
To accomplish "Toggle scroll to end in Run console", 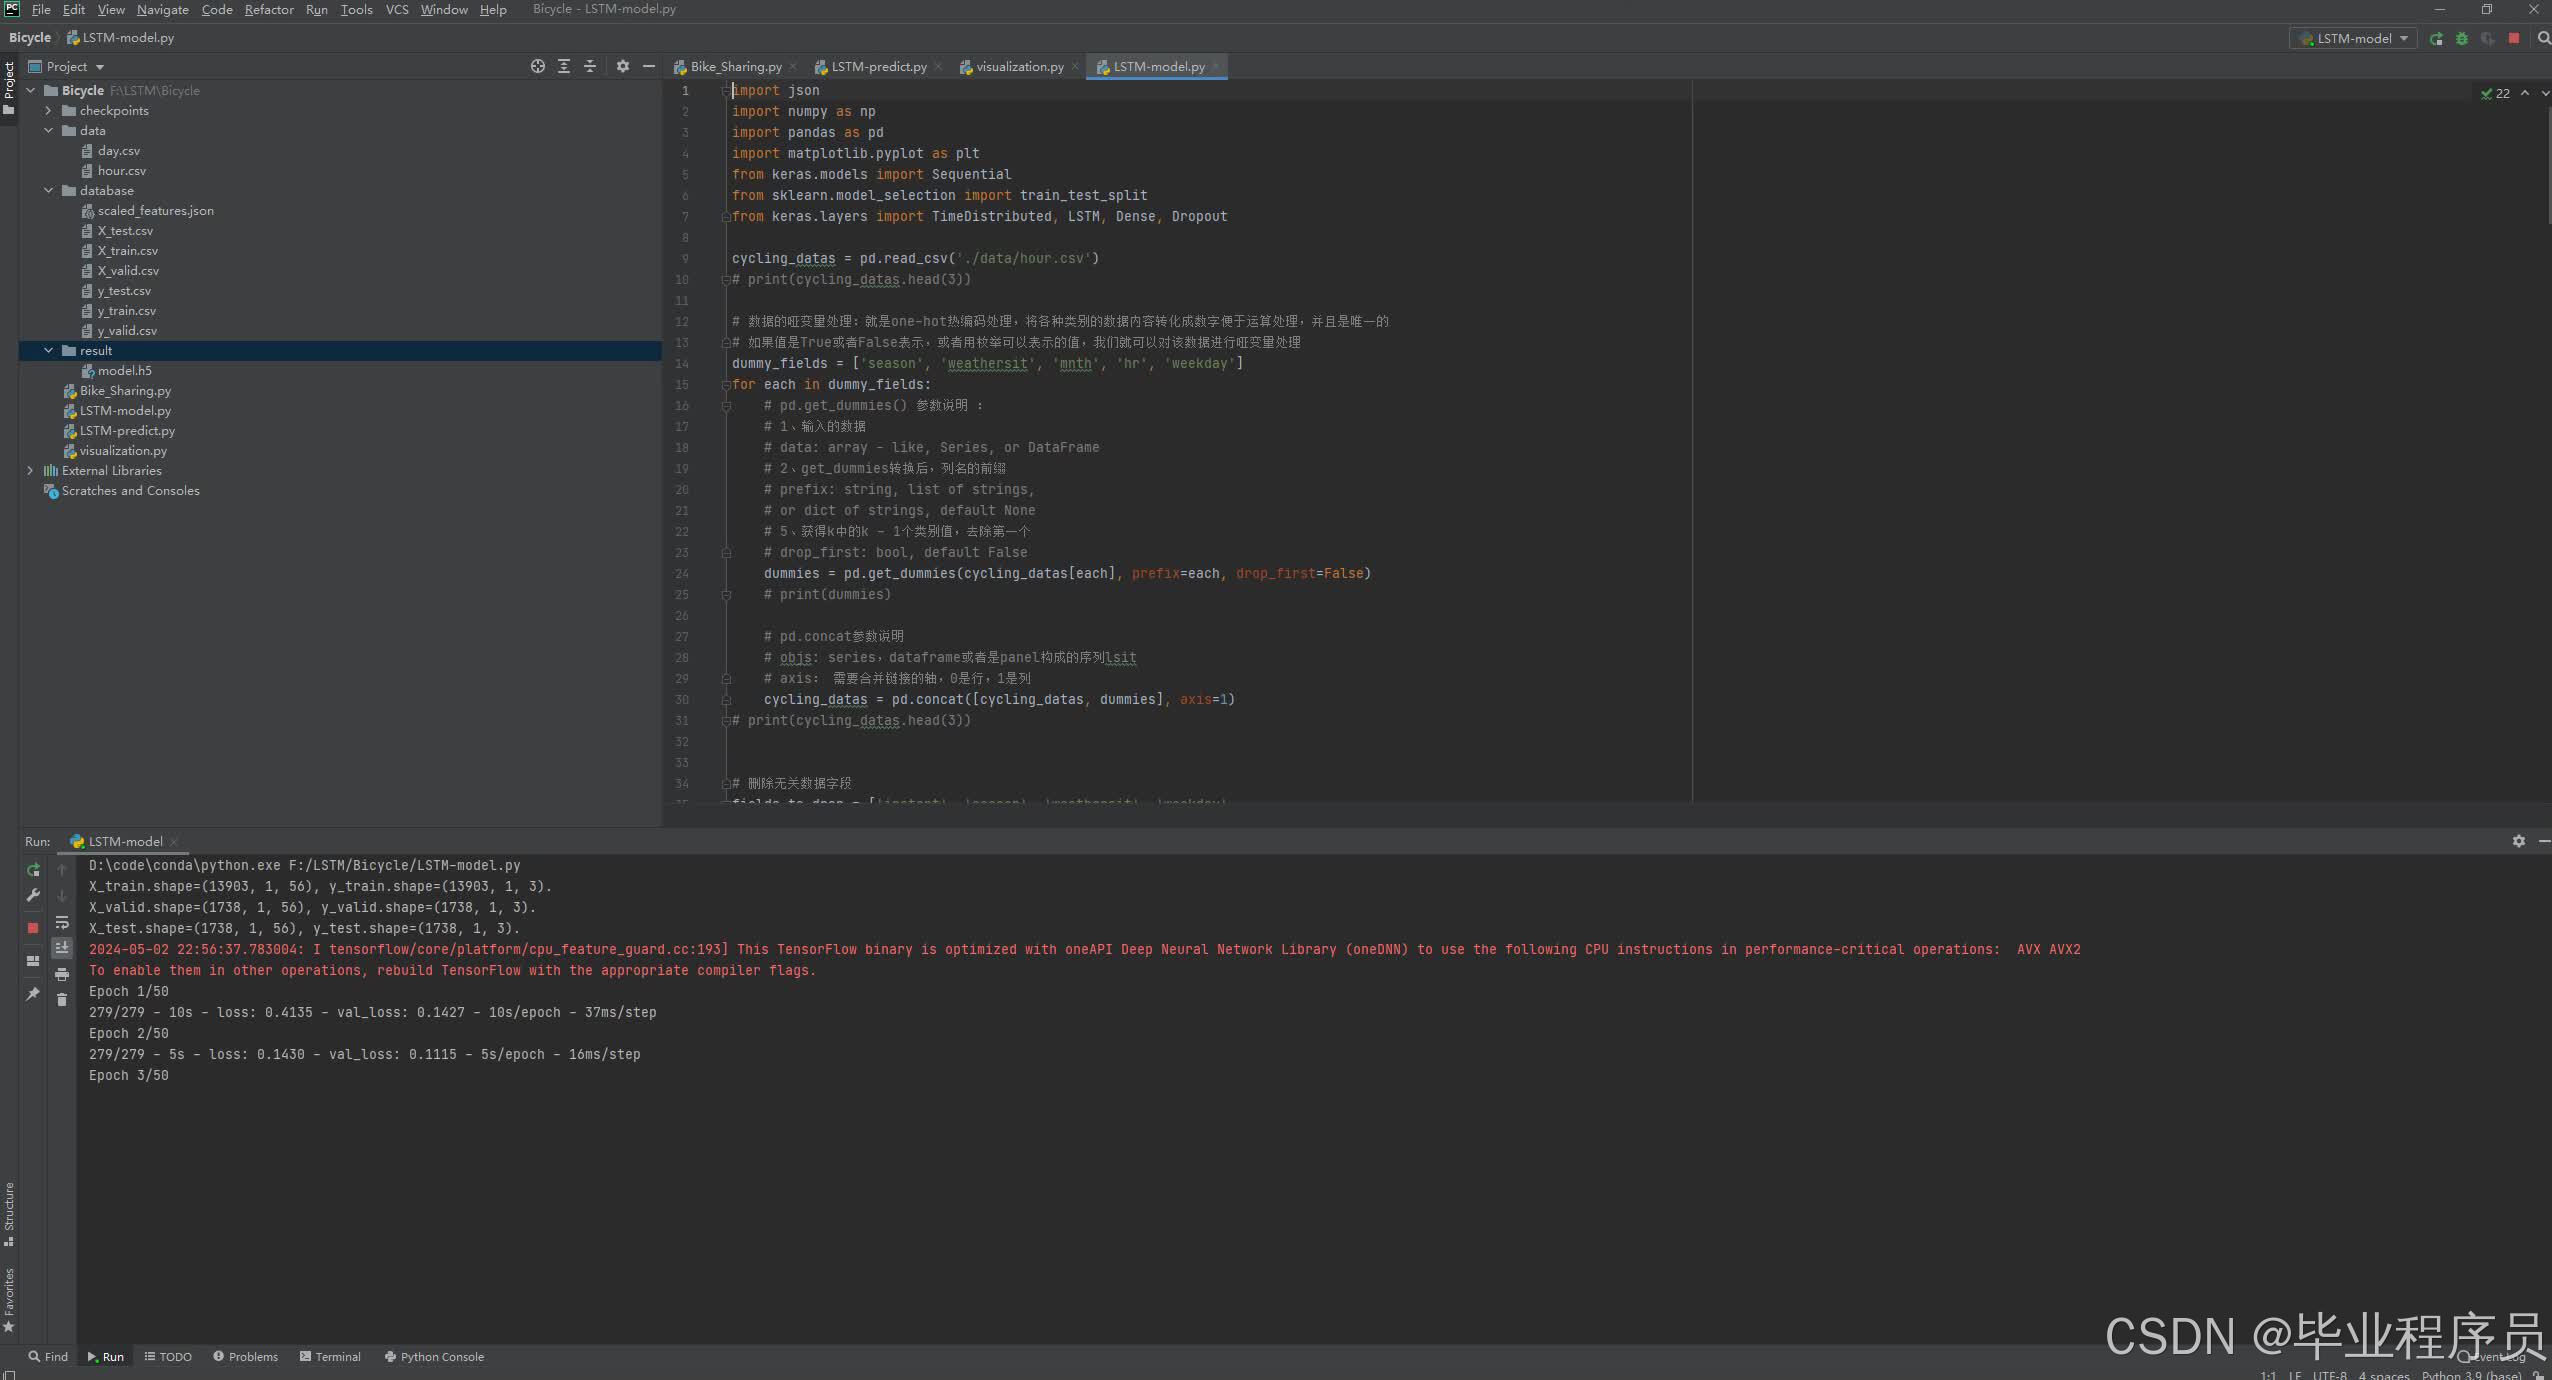I will [62, 947].
